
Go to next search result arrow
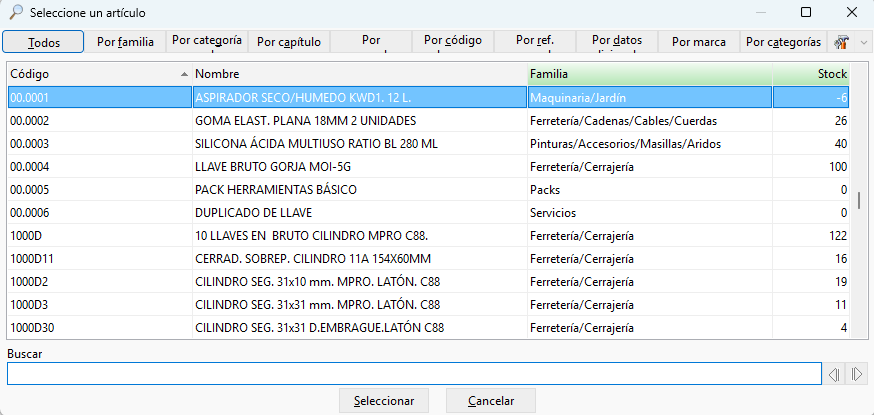tap(857, 374)
